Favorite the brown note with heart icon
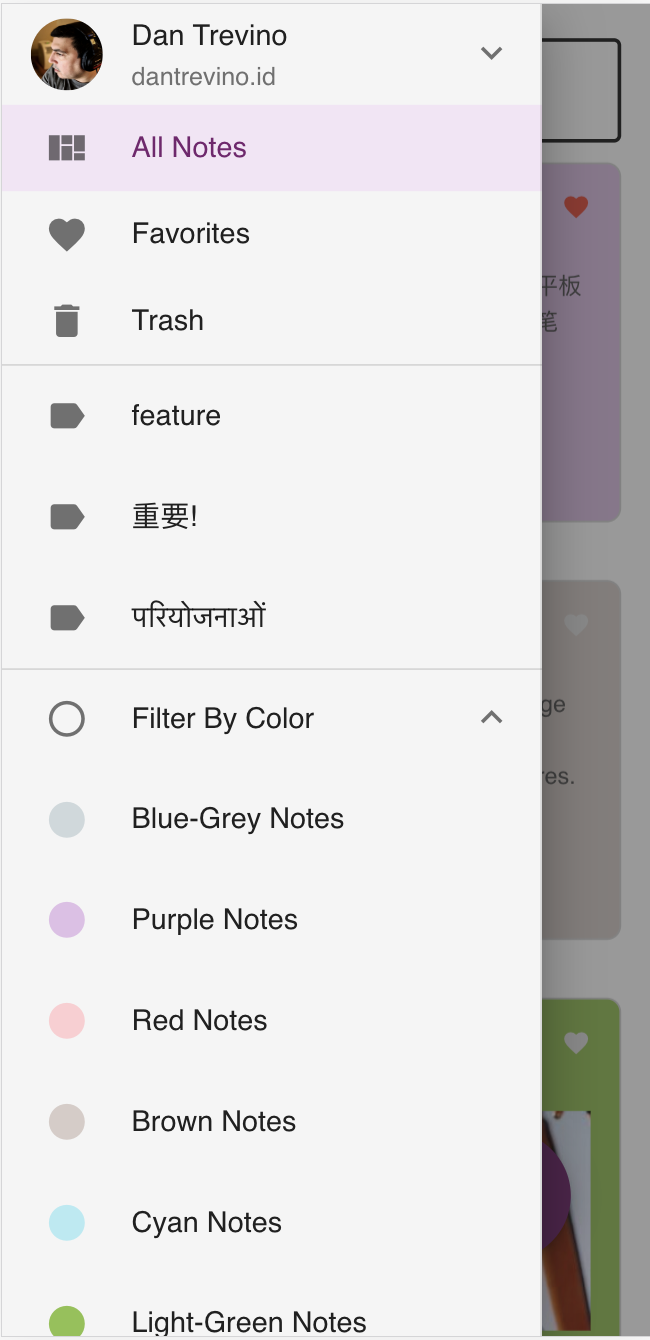Image resolution: width=650 pixels, height=1340 pixels. click(576, 625)
